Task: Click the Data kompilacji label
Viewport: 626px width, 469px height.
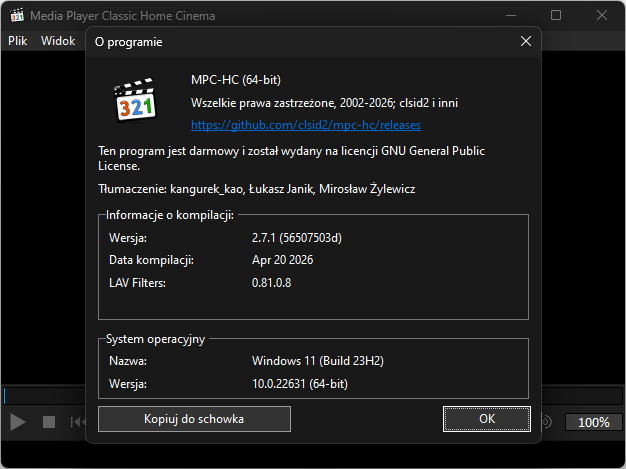Action: (151, 260)
